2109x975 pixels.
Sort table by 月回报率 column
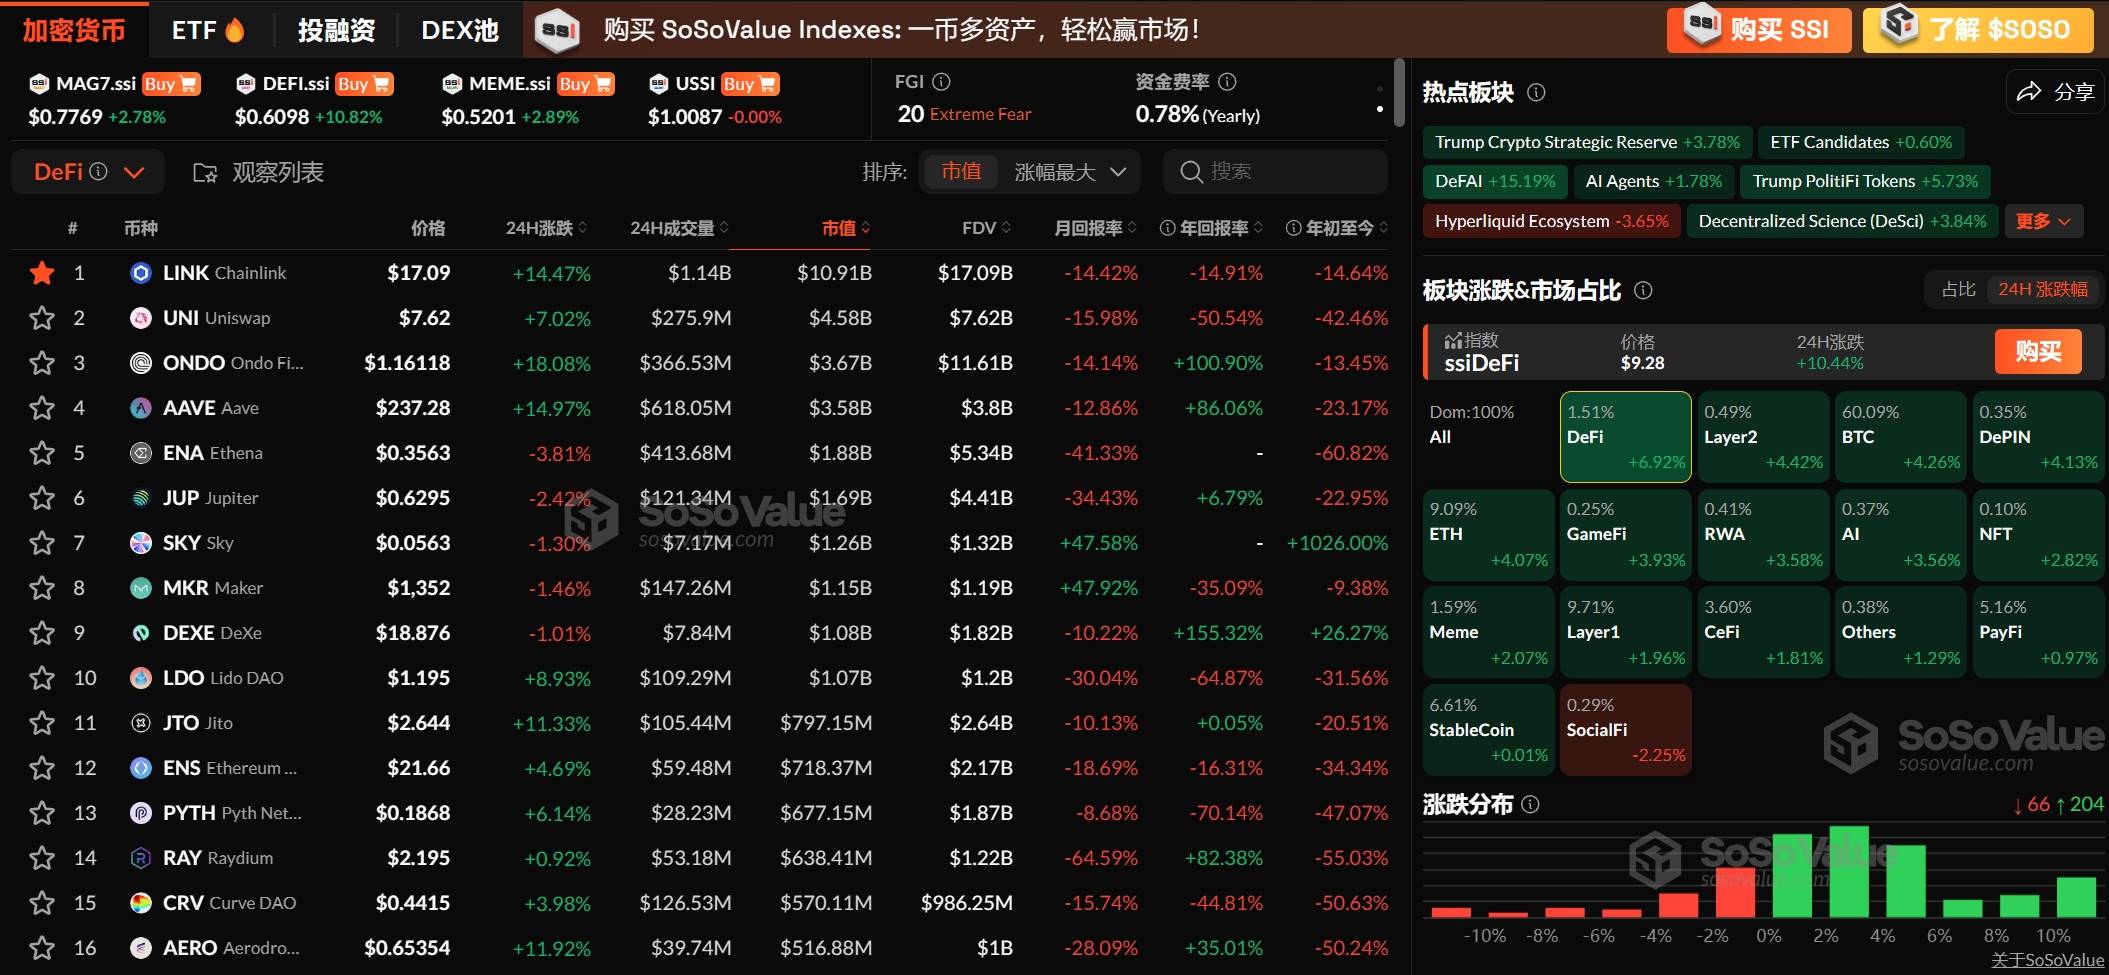1095,228
